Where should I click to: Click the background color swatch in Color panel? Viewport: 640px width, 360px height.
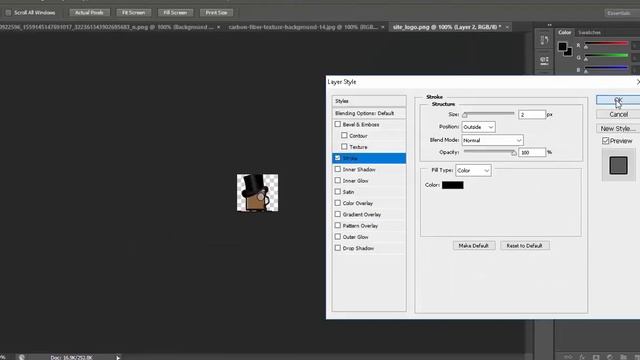569,52
